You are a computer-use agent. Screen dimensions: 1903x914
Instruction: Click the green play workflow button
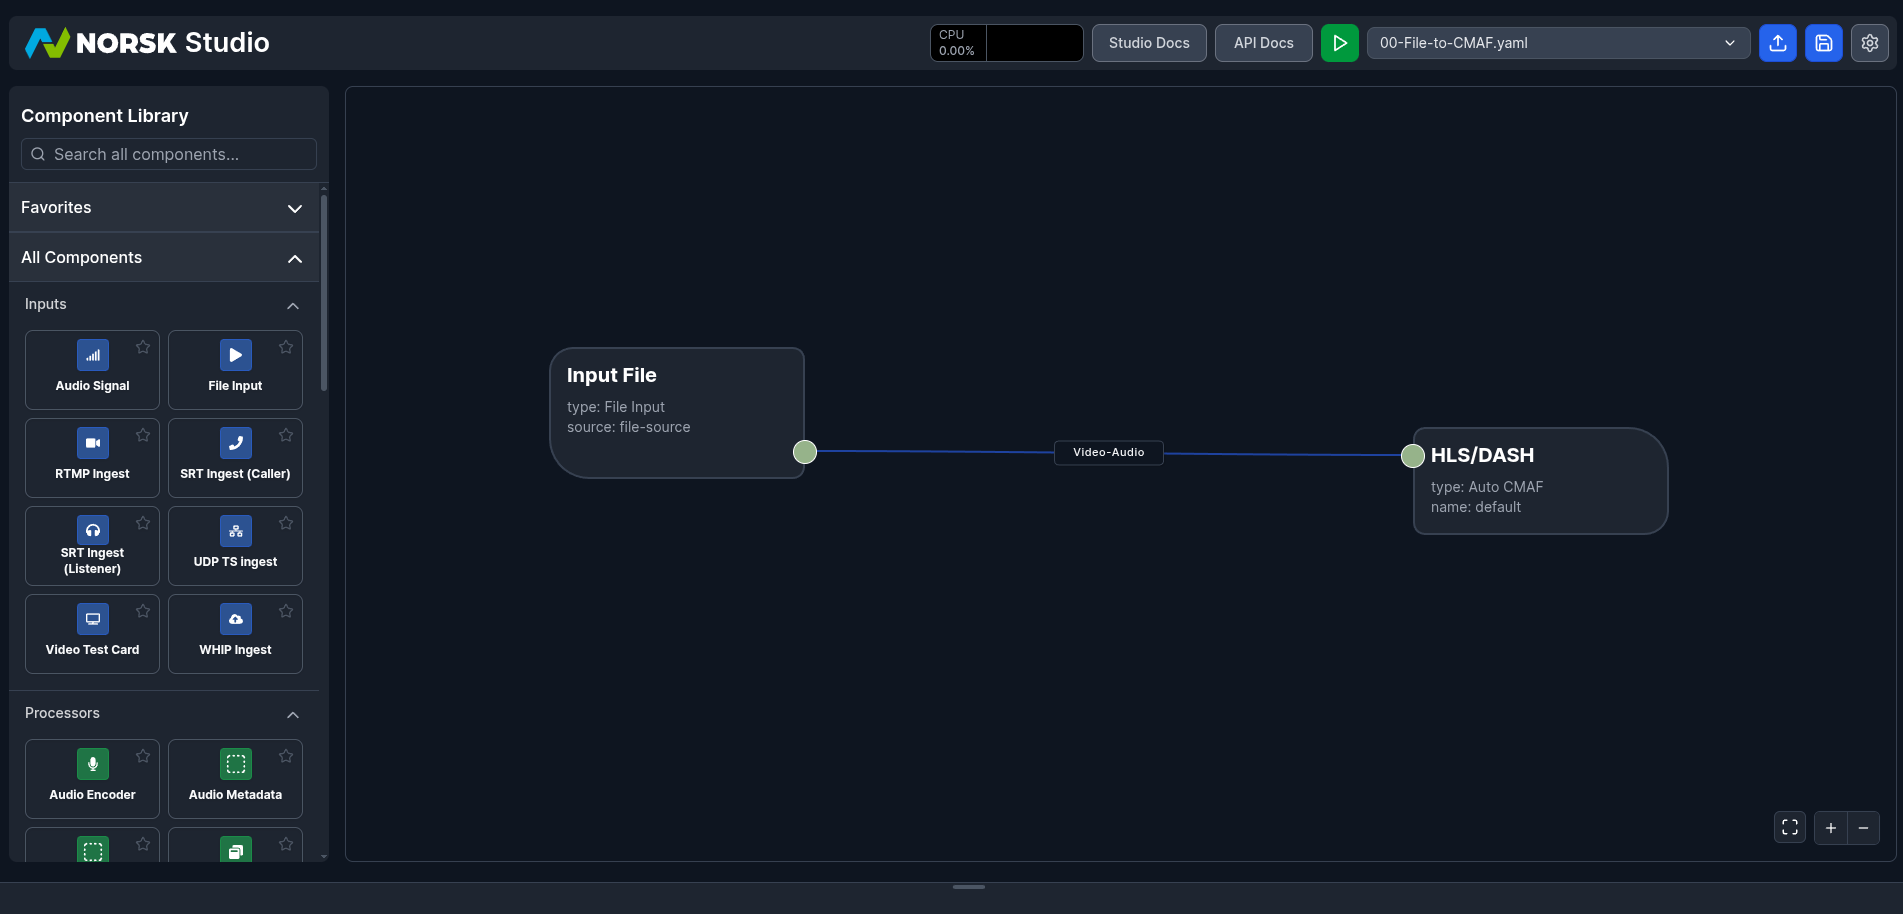click(1339, 43)
